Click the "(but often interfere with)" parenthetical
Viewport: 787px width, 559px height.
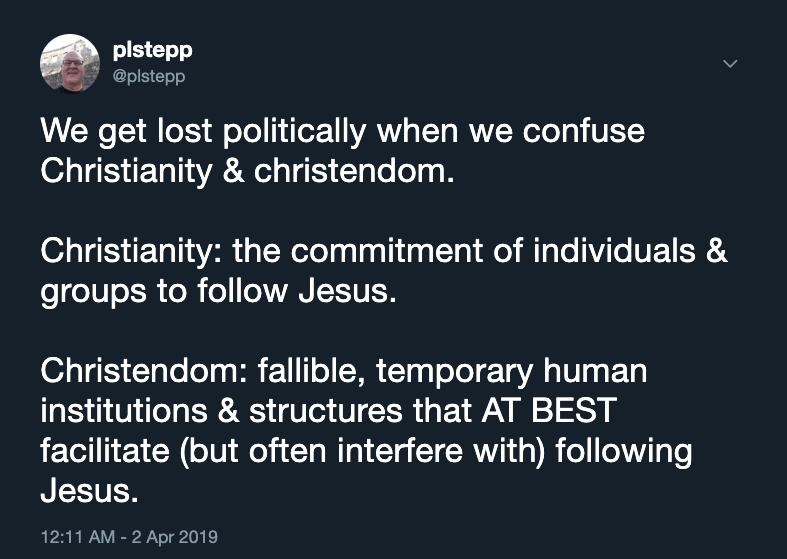[362, 451]
